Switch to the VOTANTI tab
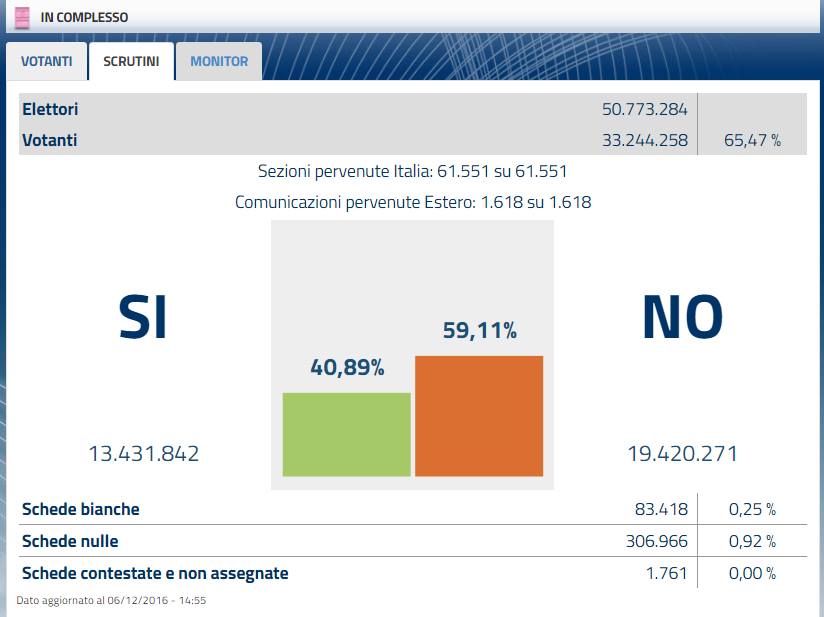Image resolution: width=824 pixels, height=617 pixels. pyautogui.click(x=47, y=61)
